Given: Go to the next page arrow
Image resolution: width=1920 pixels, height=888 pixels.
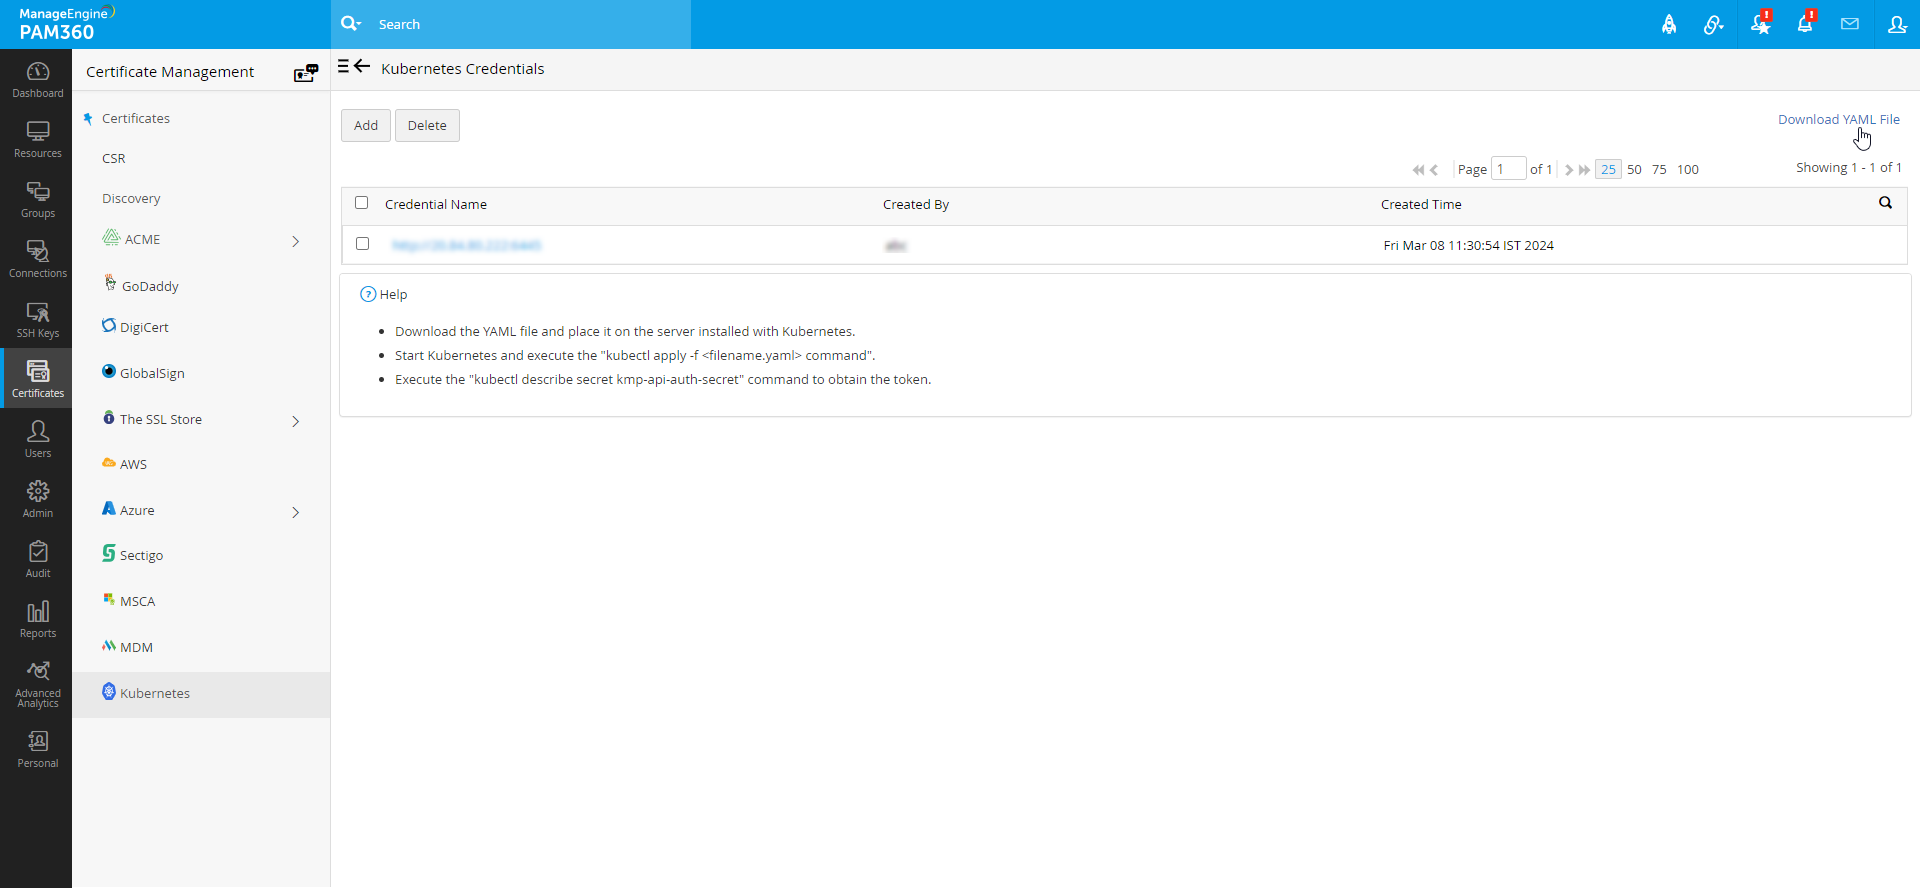Looking at the screenshot, I should click(1569, 170).
